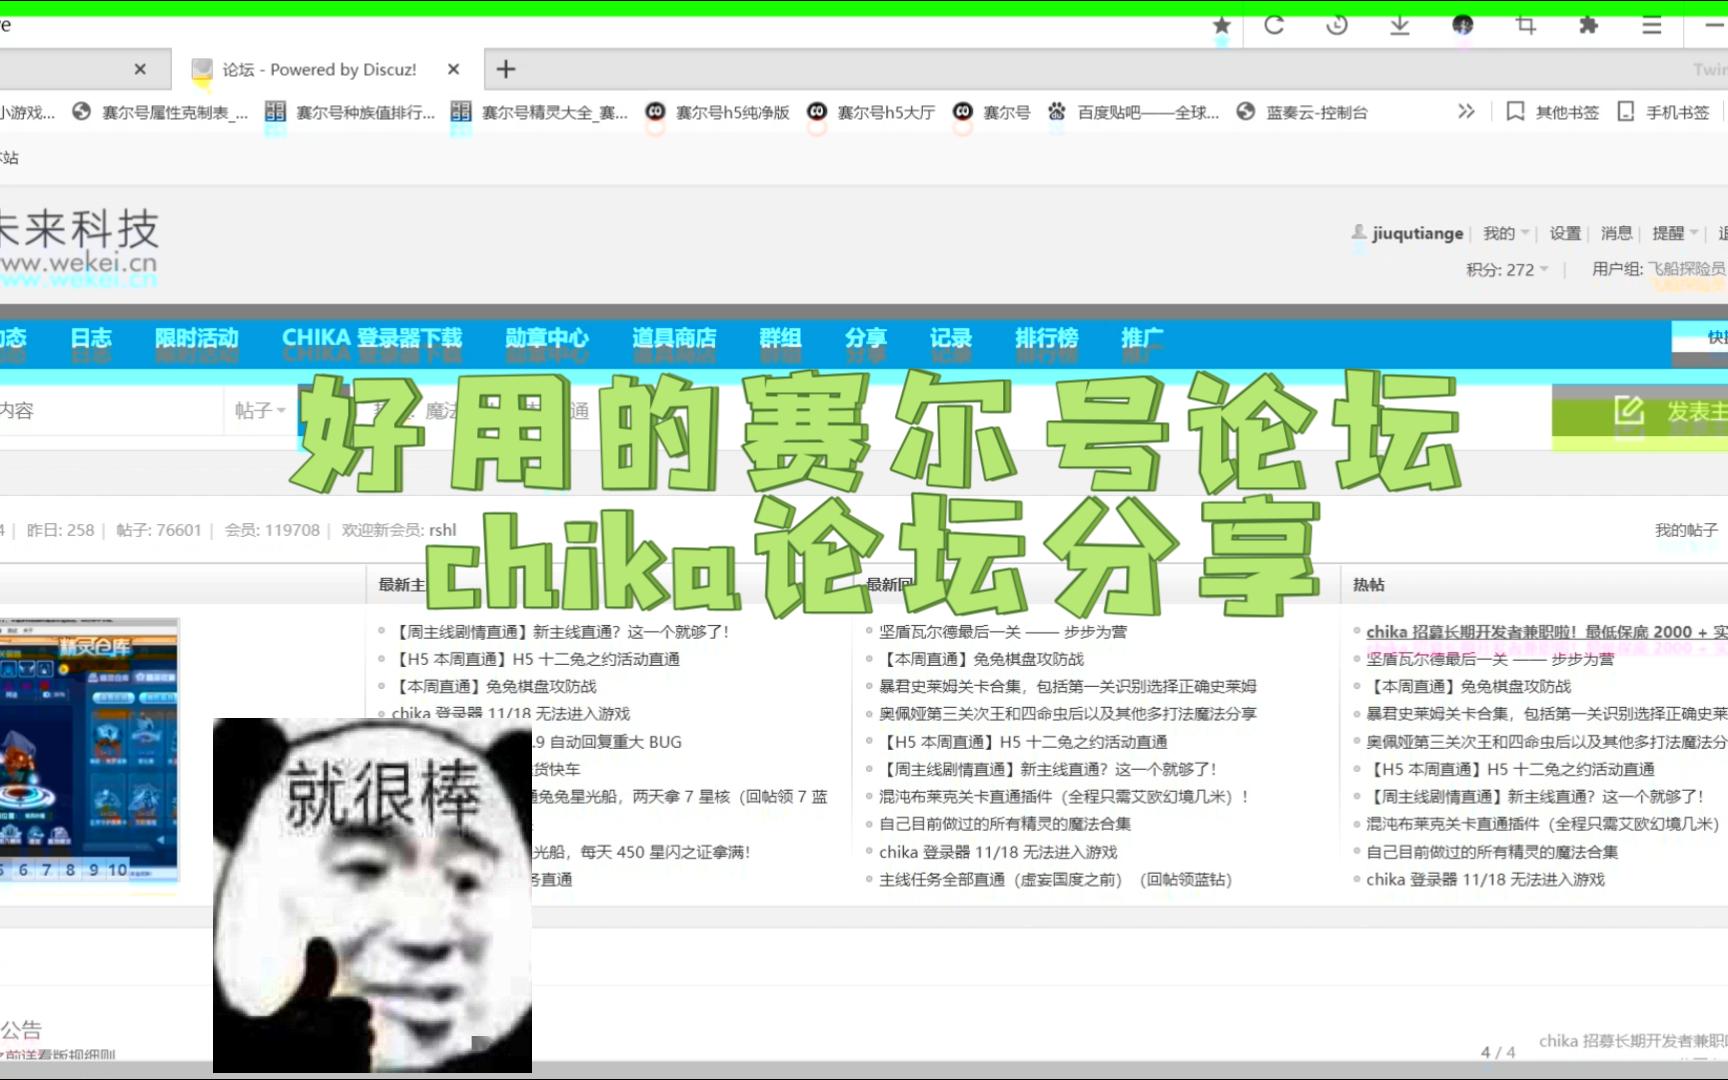Open CHIKA 登录器下载 nav item

[x=372, y=338]
